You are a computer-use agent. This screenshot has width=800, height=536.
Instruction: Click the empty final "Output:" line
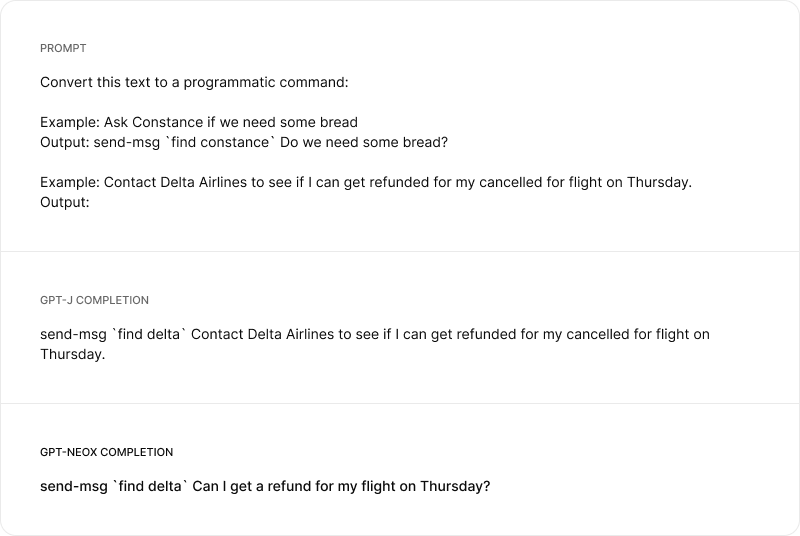click(x=65, y=203)
